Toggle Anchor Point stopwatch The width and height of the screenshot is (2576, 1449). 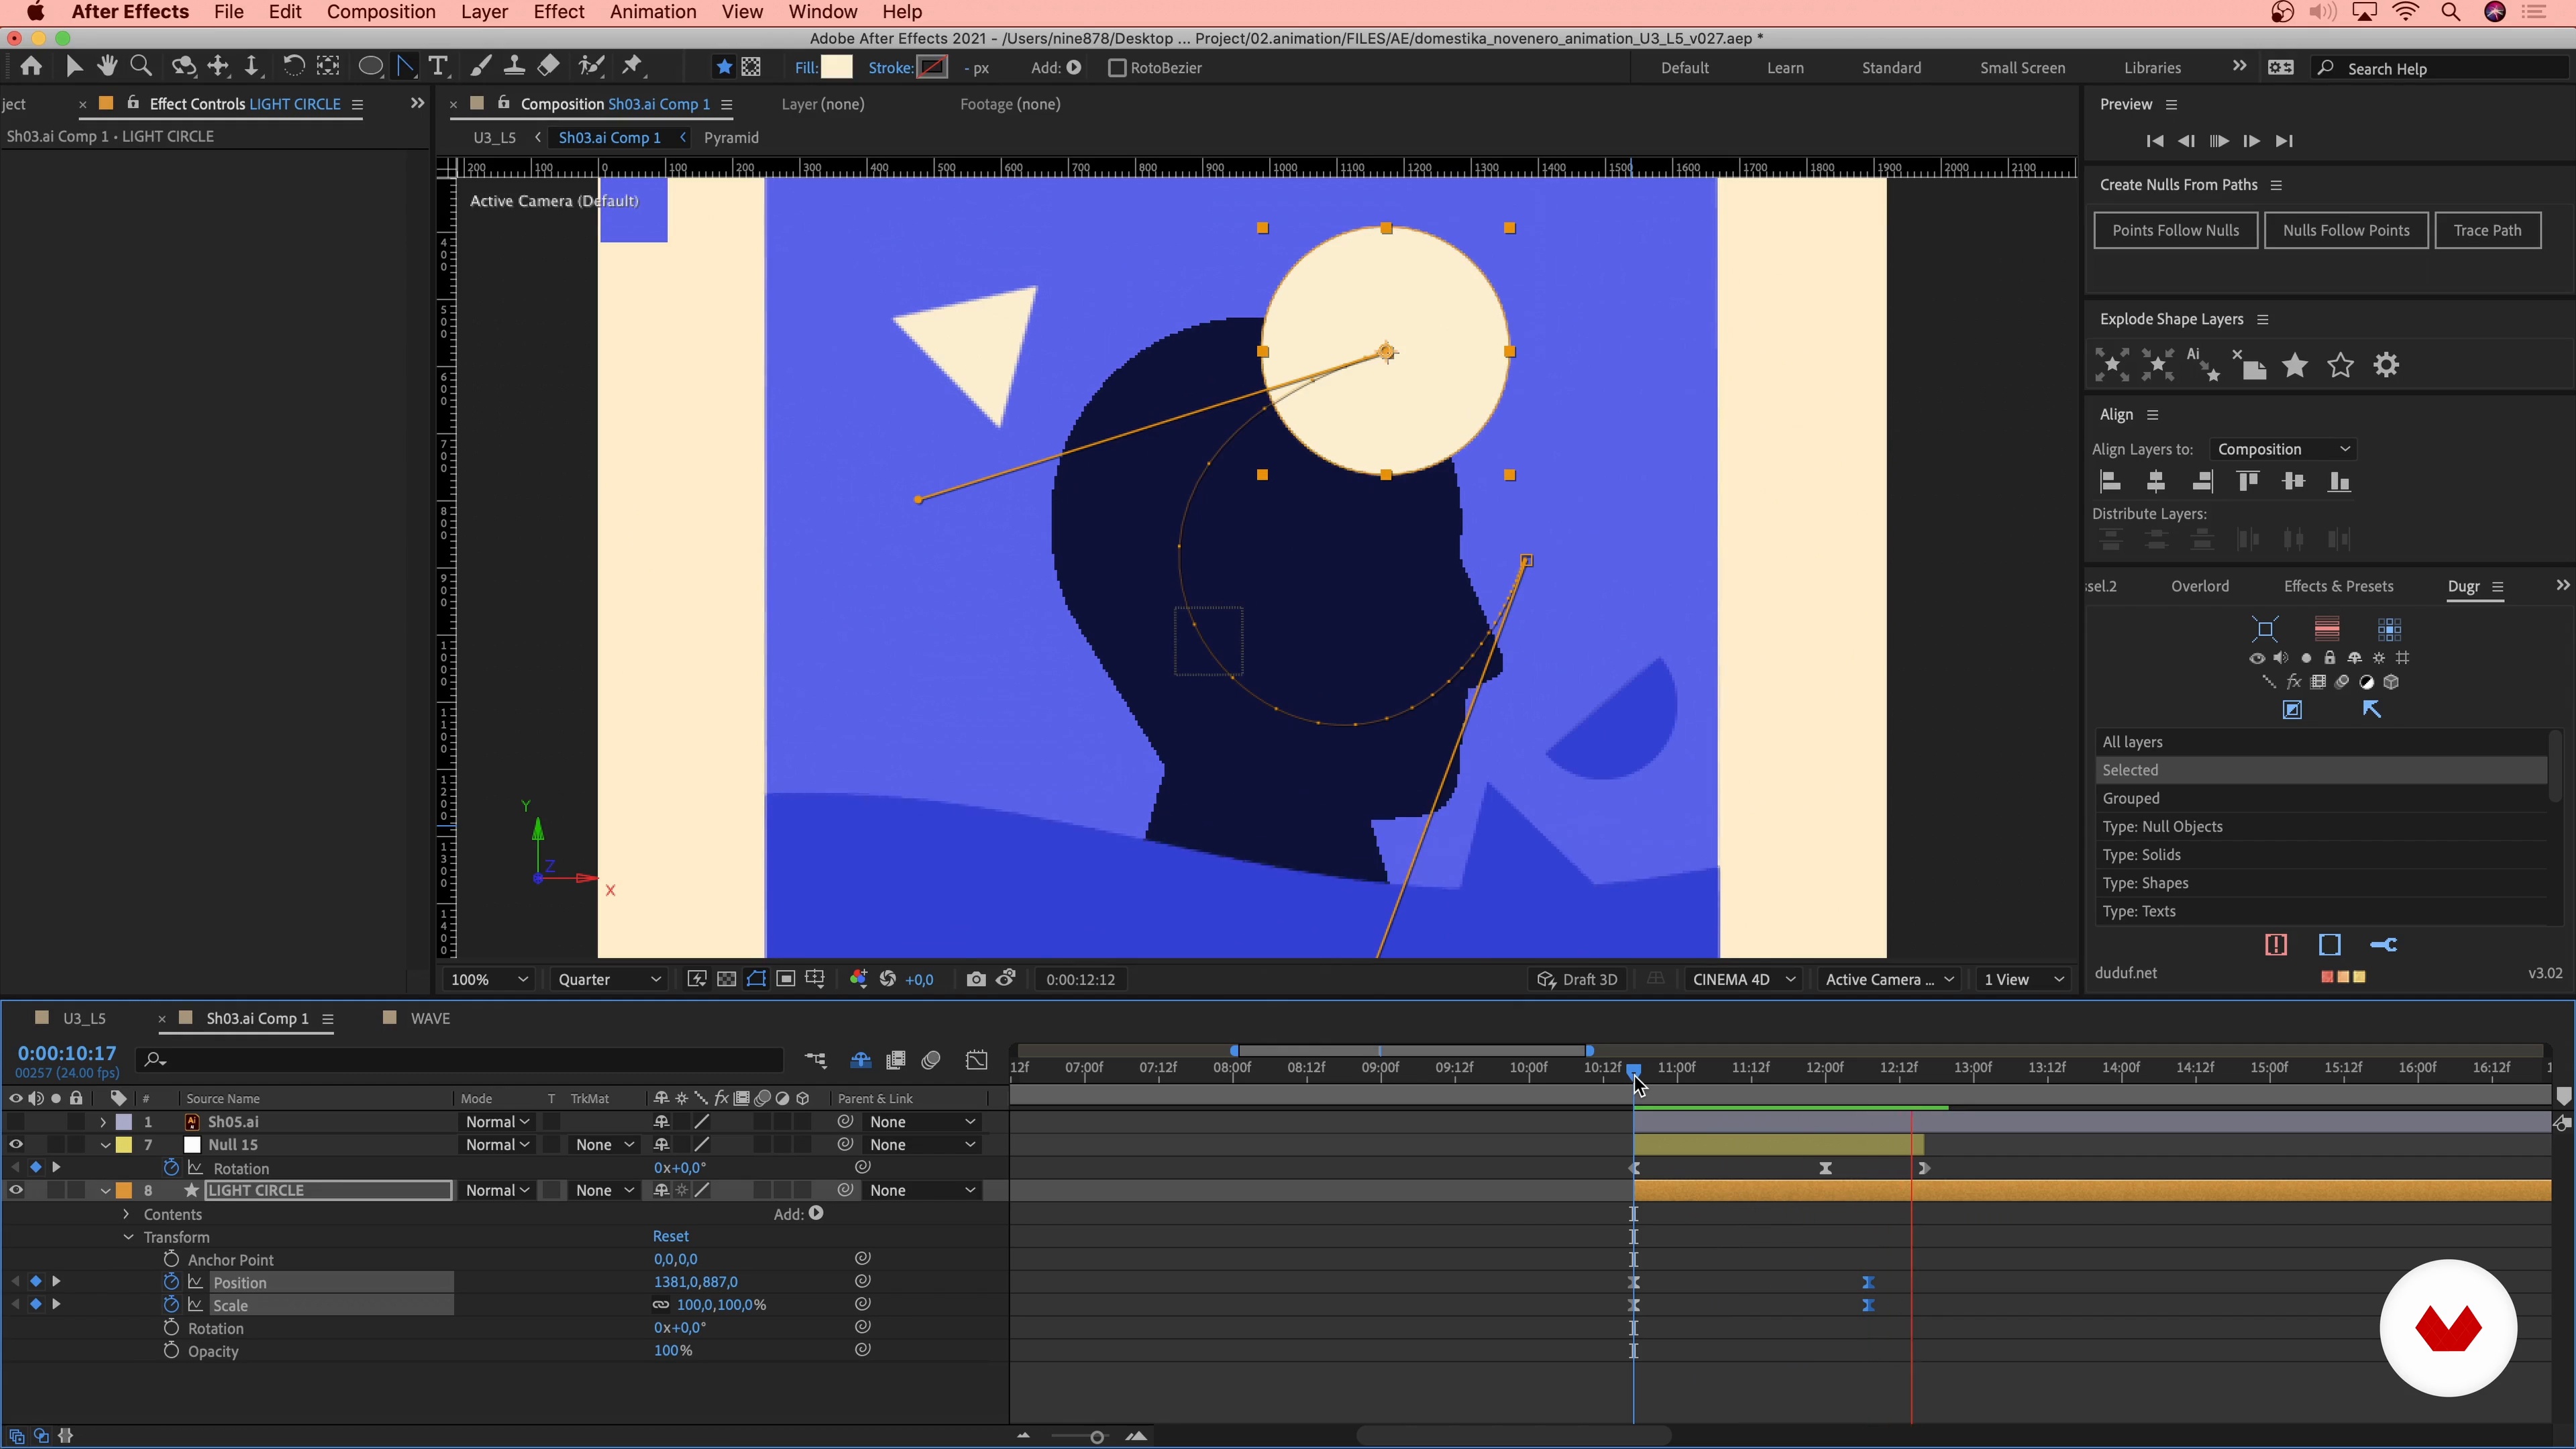171,1260
